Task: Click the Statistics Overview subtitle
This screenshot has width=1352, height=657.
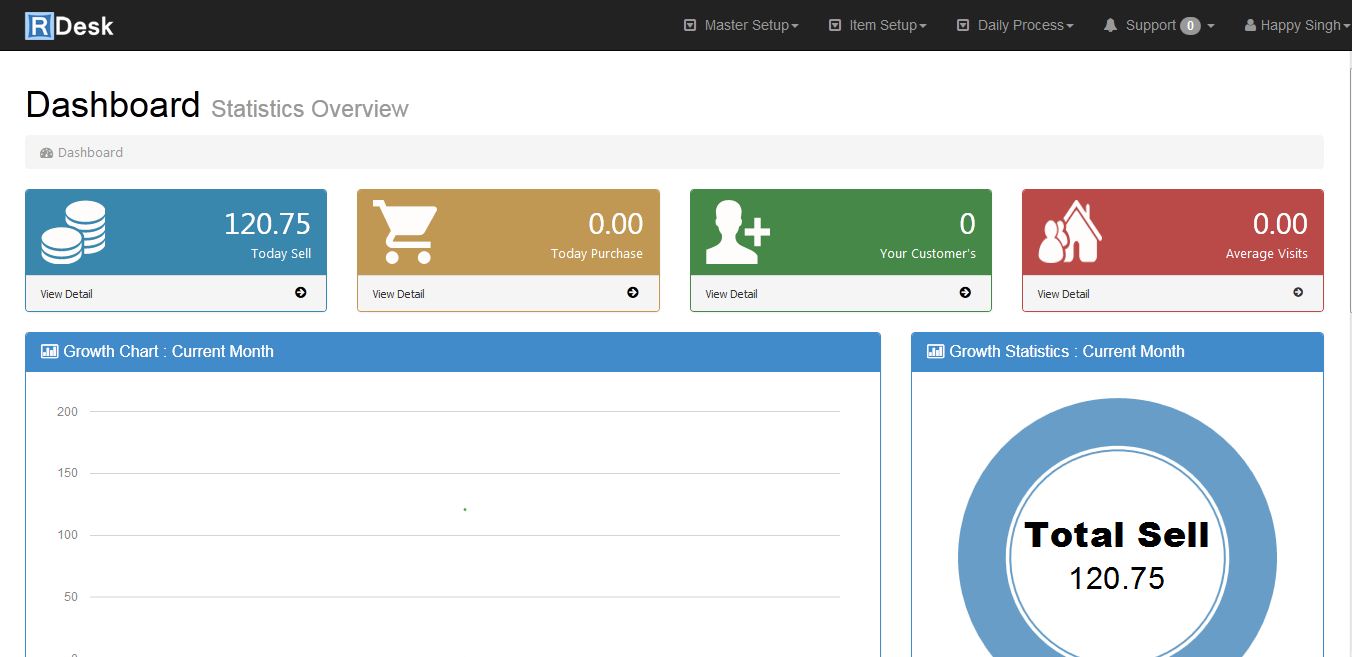Action: point(310,109)
